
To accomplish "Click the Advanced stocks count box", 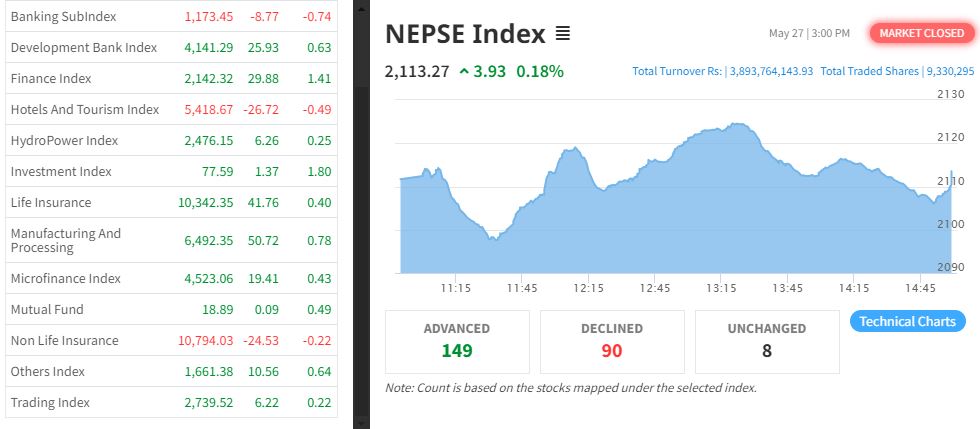I will (456, 341).
